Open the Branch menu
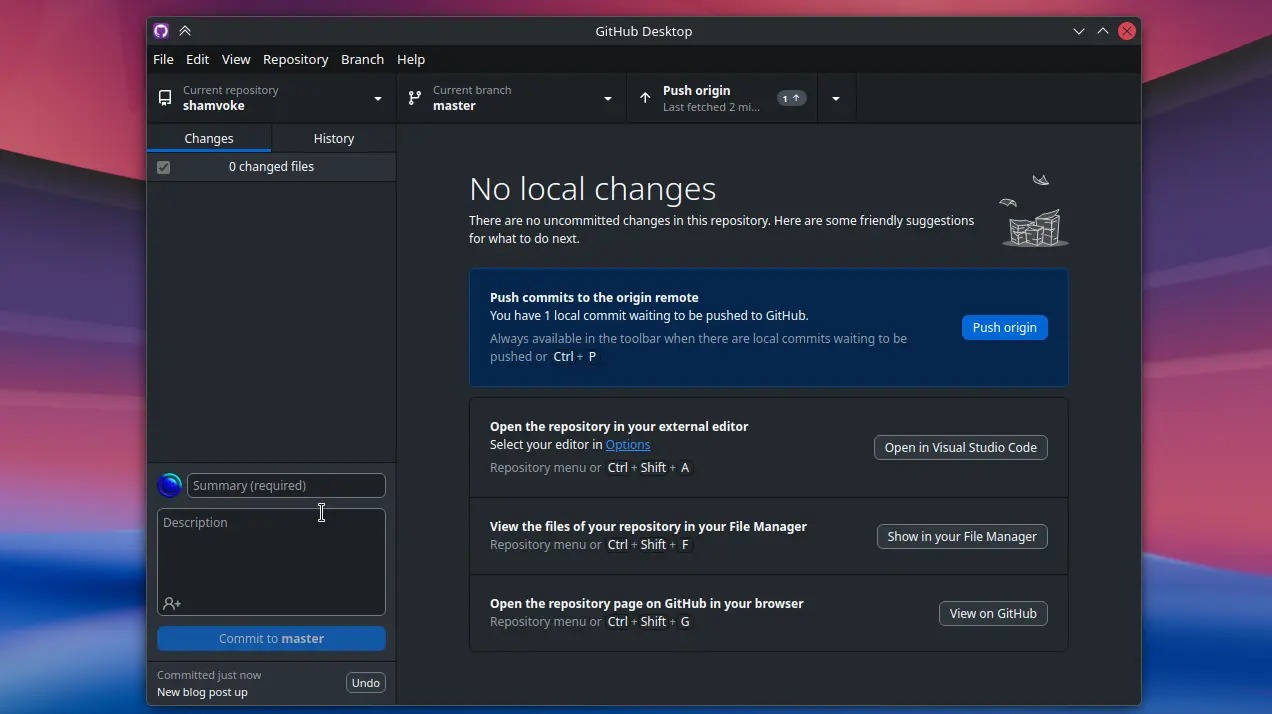Image resolution: width=1272 pixels, height=714 pixels. click(x=362, y=59)
